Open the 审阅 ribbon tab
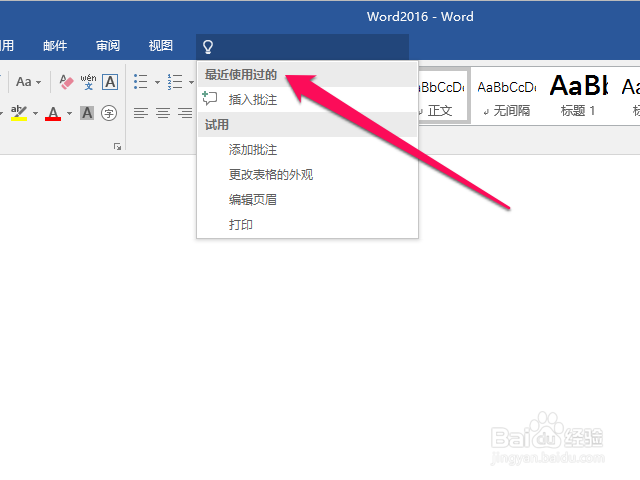 tap(108, 45)
